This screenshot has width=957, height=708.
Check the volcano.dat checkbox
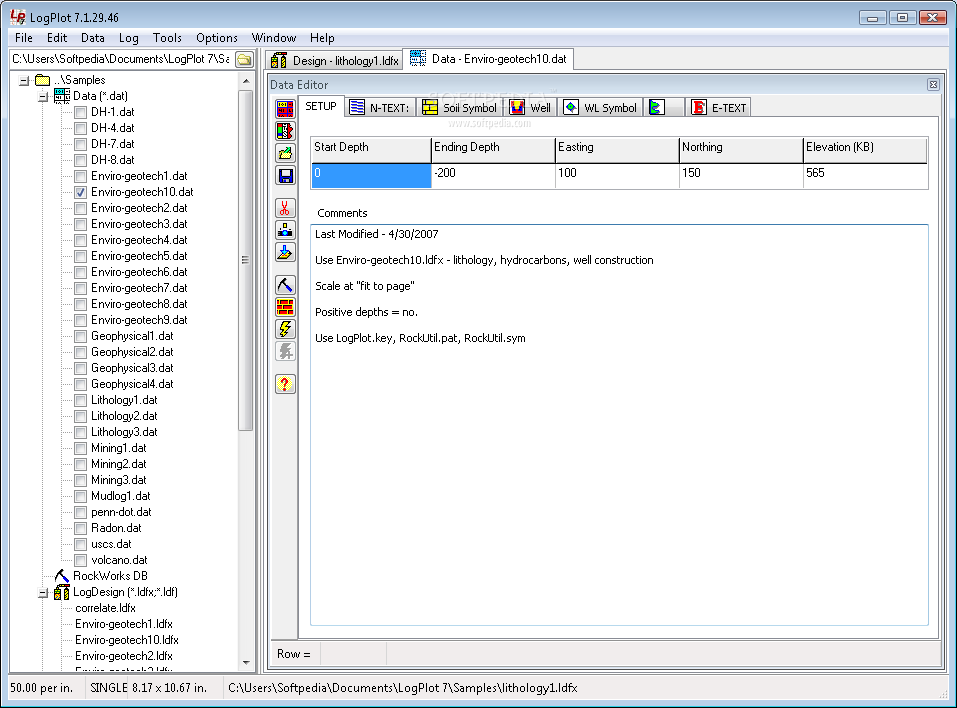[81, 560]
